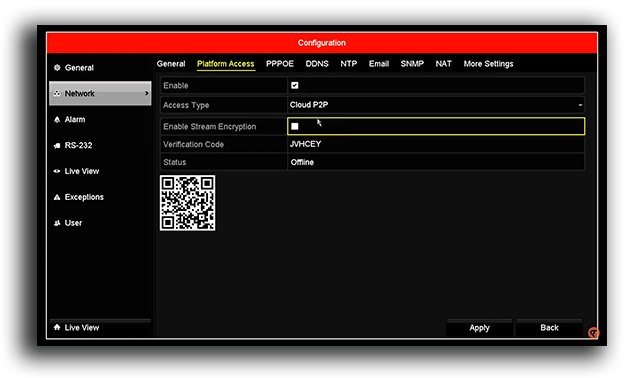Screen dimensions: 641x378
Task: Click the Access Type dropdown arrow
Action: point(580,105)
